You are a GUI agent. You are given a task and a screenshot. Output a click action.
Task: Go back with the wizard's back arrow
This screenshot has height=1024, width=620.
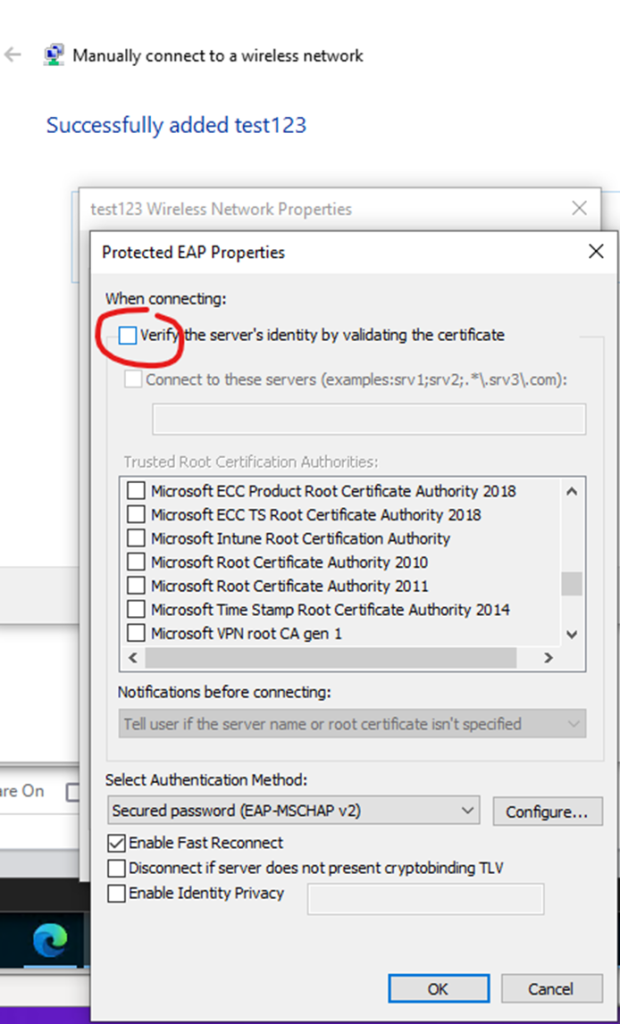[12, 55]
